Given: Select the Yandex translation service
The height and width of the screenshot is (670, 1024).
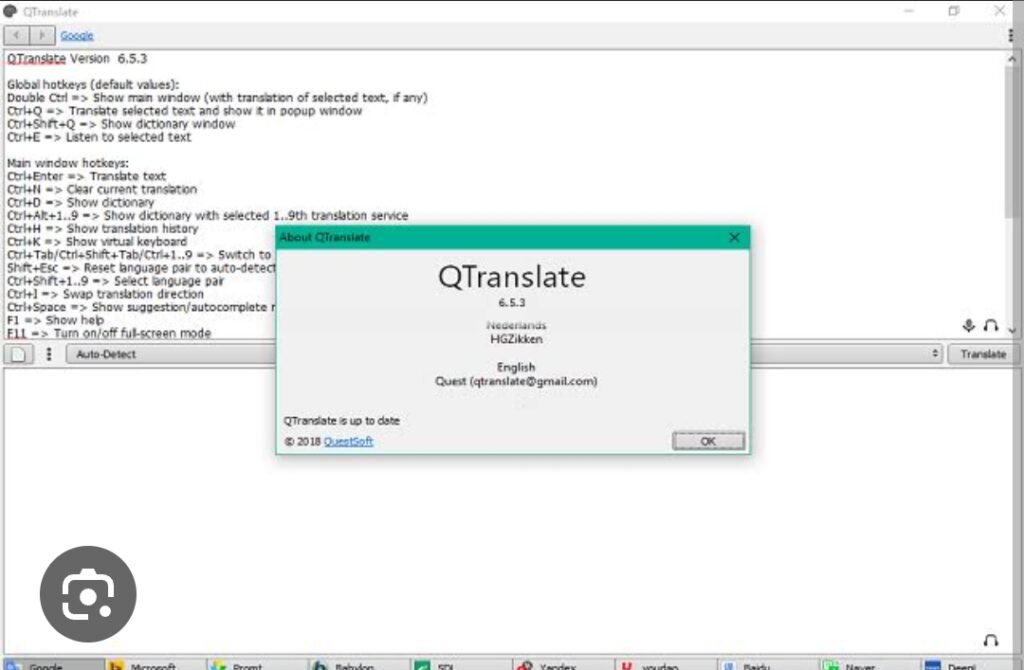Looking at the screenshot, I should (x=555, y=664).
